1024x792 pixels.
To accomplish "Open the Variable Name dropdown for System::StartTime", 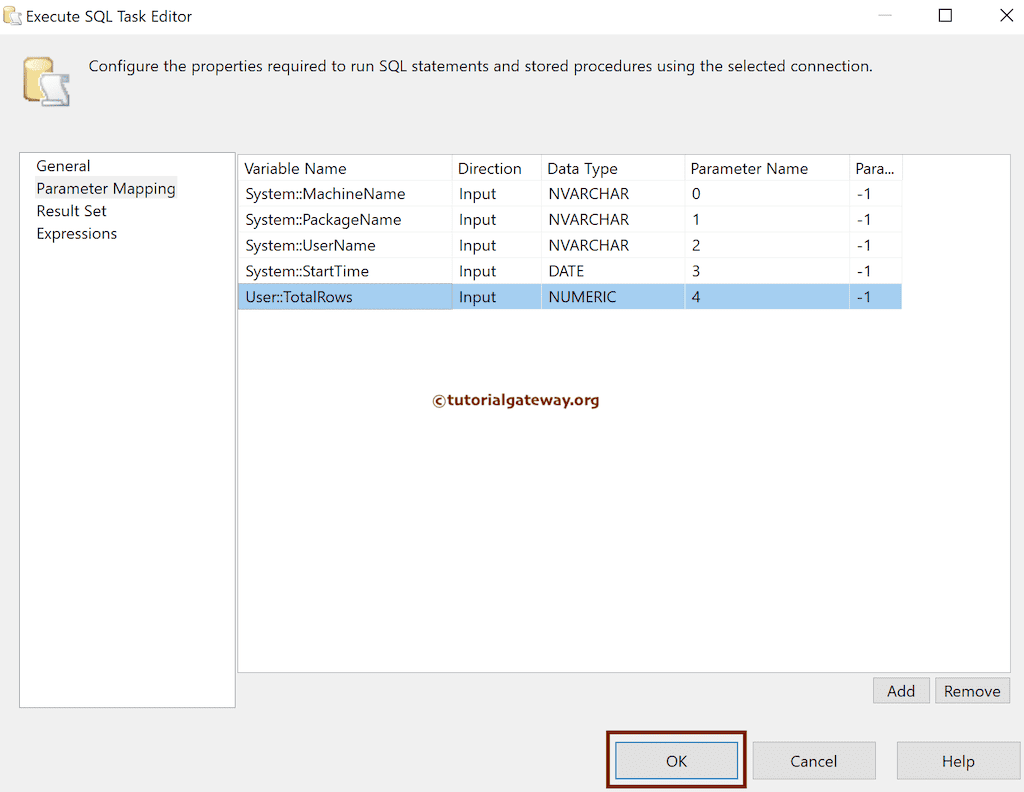I will (x=345, y=270).
